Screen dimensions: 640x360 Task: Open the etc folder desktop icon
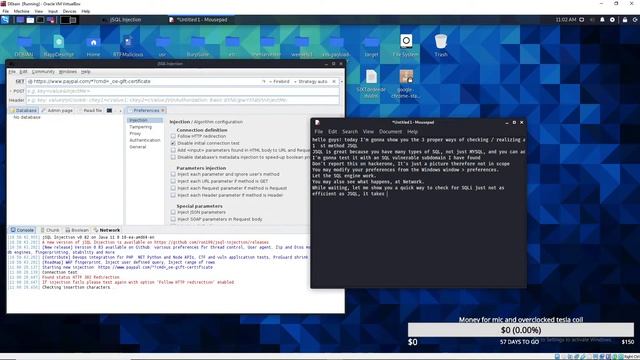232,45
